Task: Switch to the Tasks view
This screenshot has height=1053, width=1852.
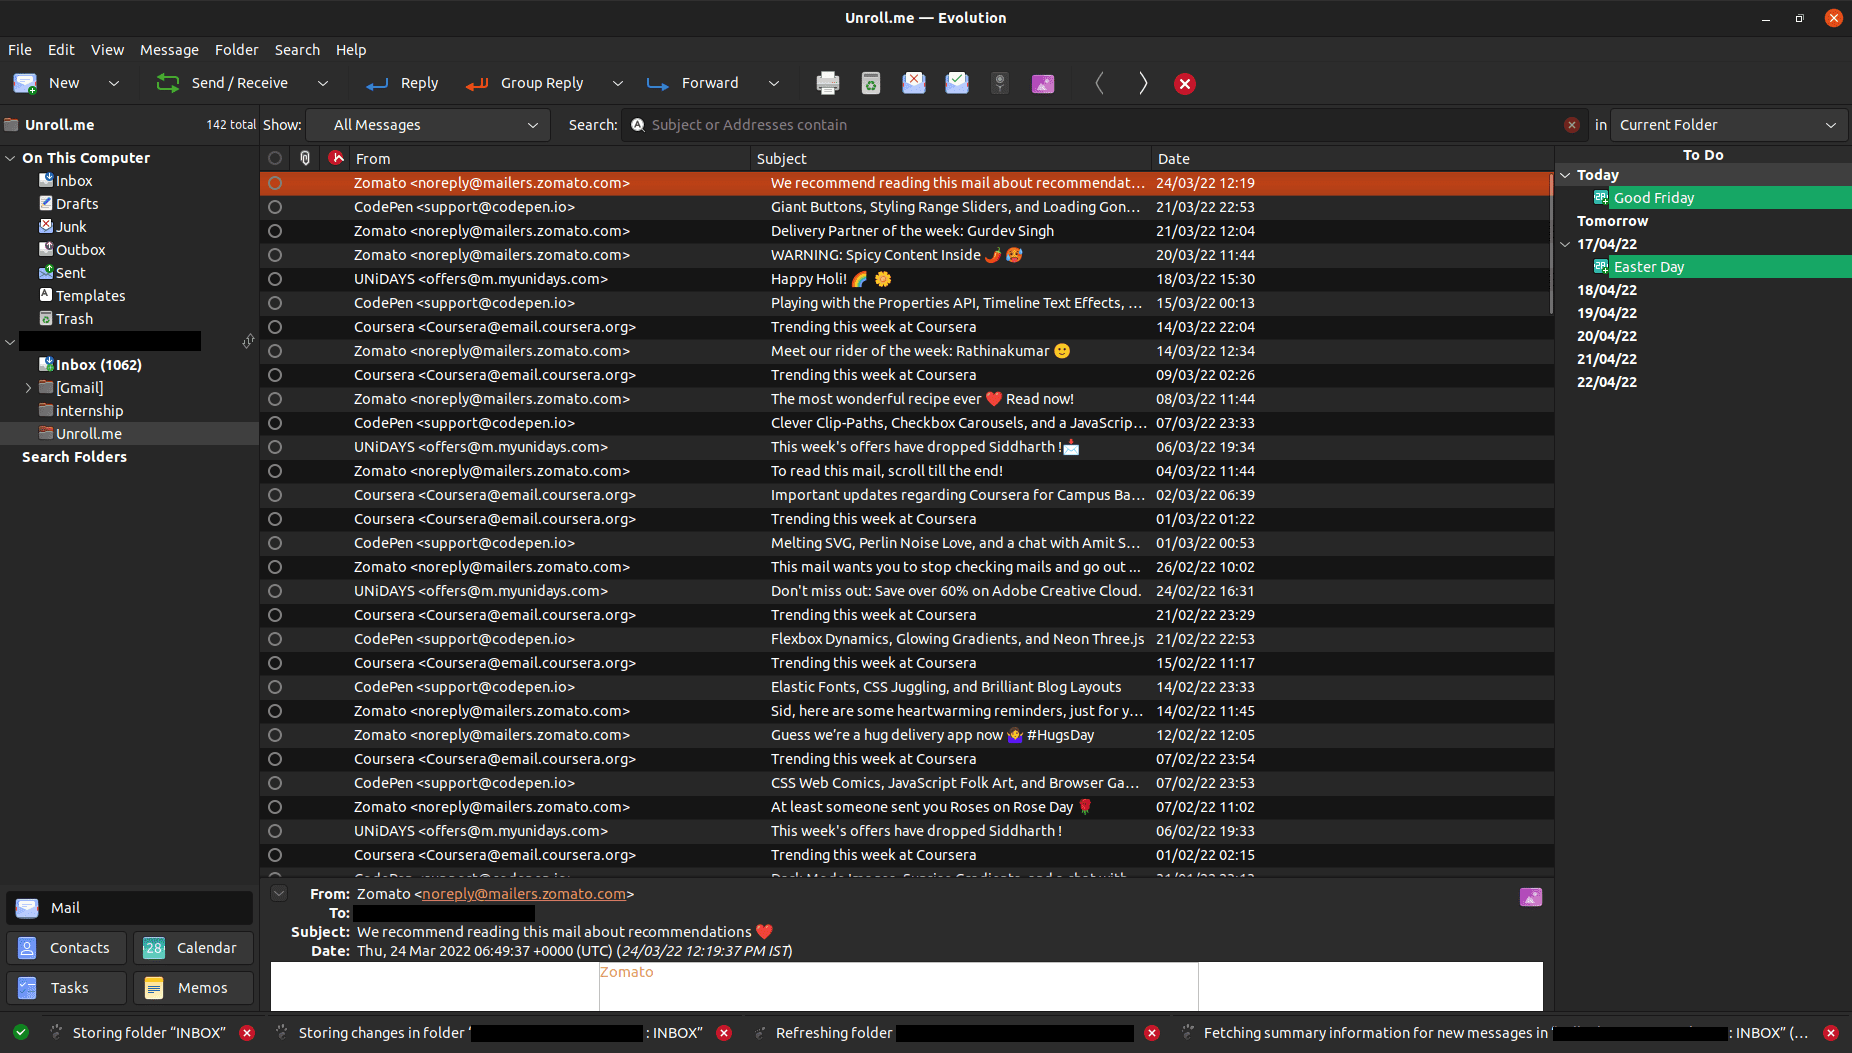Action: click(66, 988)
